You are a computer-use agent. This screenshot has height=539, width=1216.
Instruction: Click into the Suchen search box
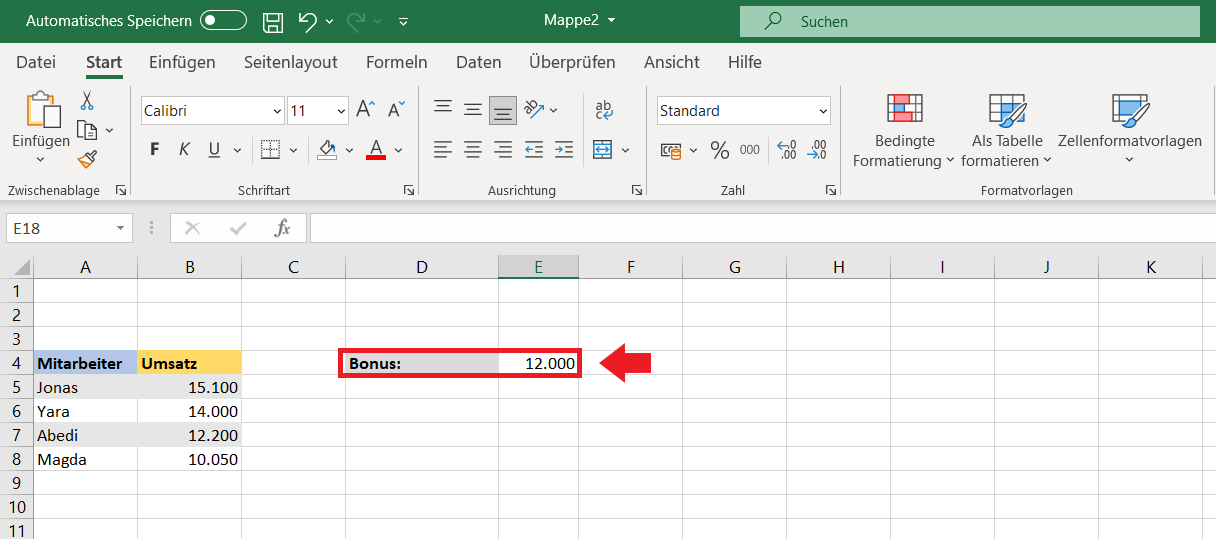970,21
